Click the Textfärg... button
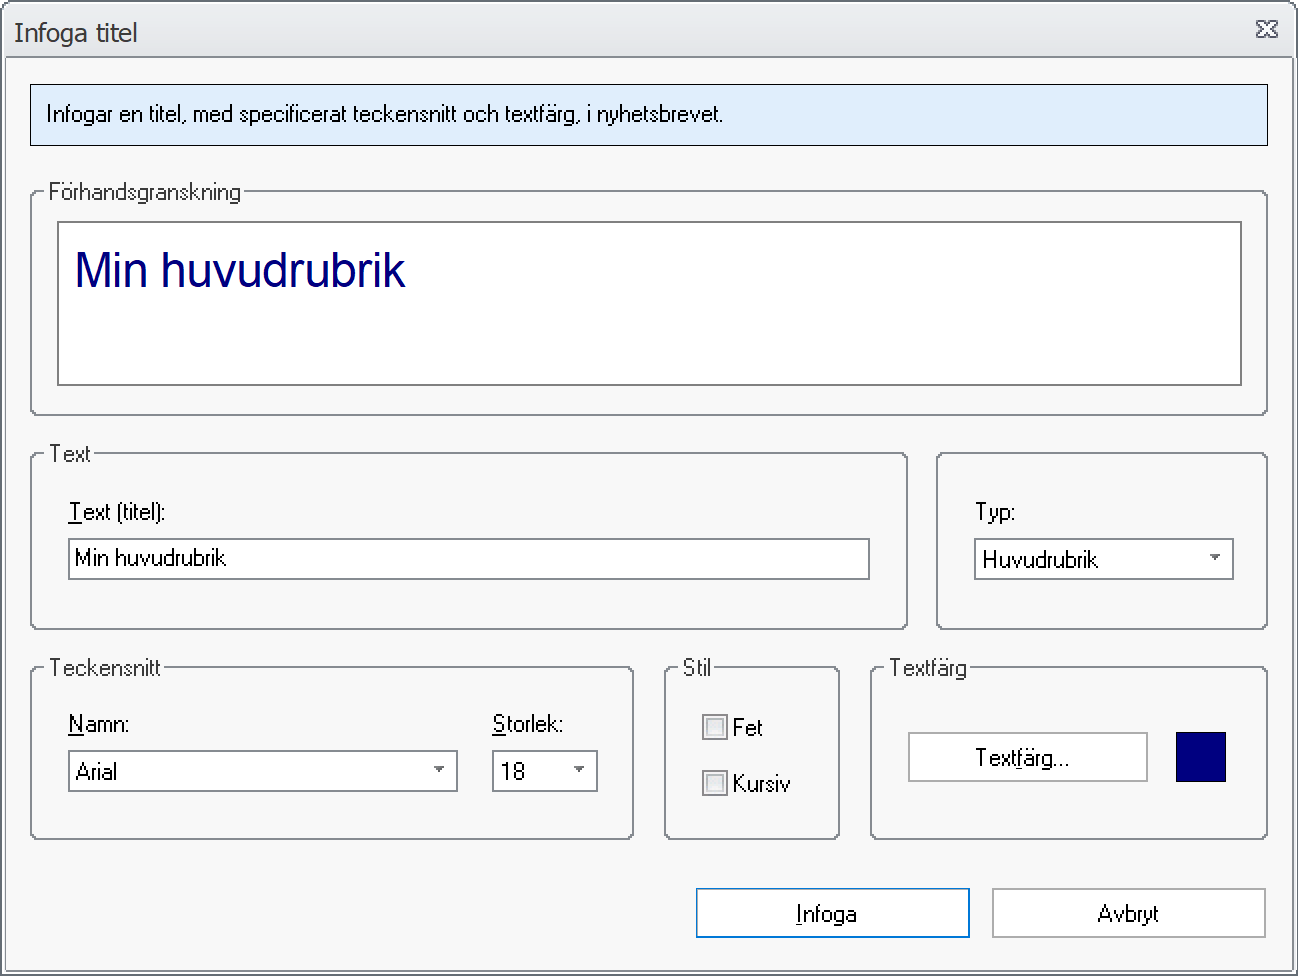Image resolution: width=1298 pixels, height=976 pixels. point(1028,757)
